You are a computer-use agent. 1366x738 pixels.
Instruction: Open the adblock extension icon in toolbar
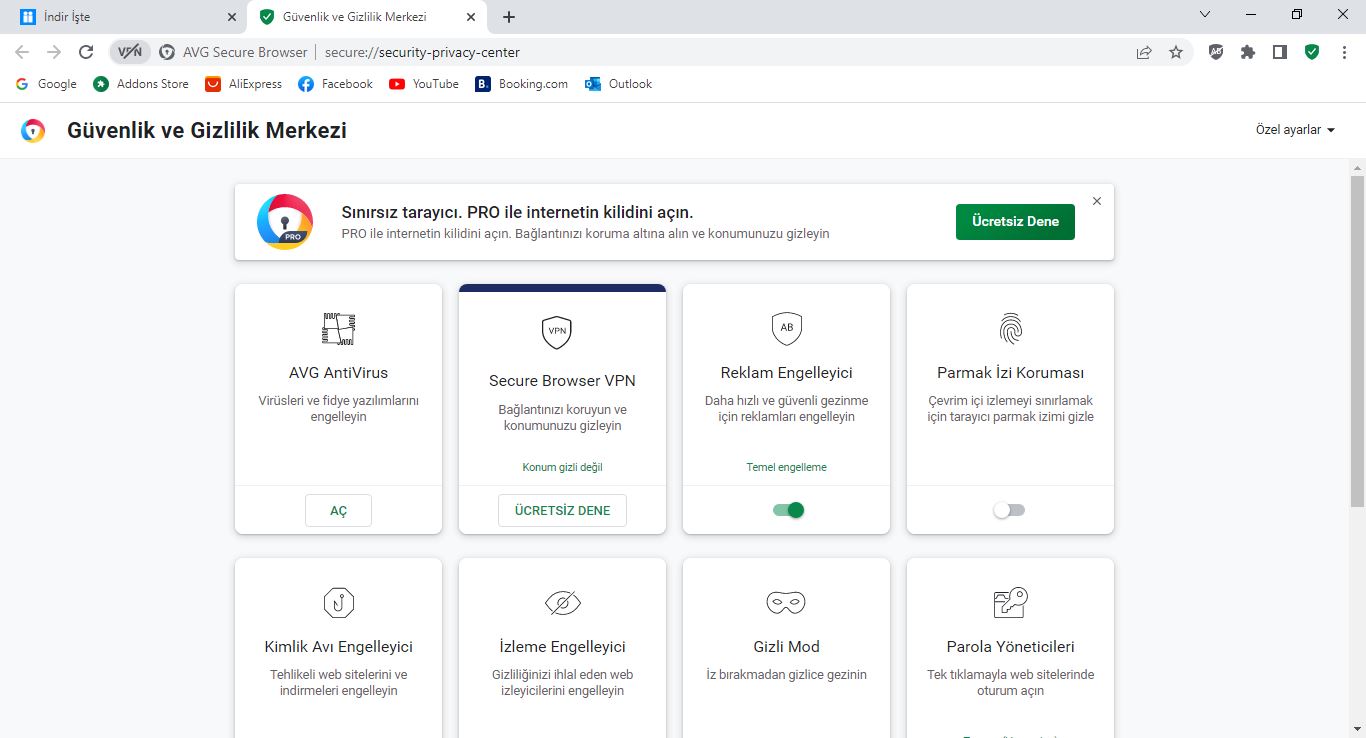pyautogui.click(x=1216, y=52)
